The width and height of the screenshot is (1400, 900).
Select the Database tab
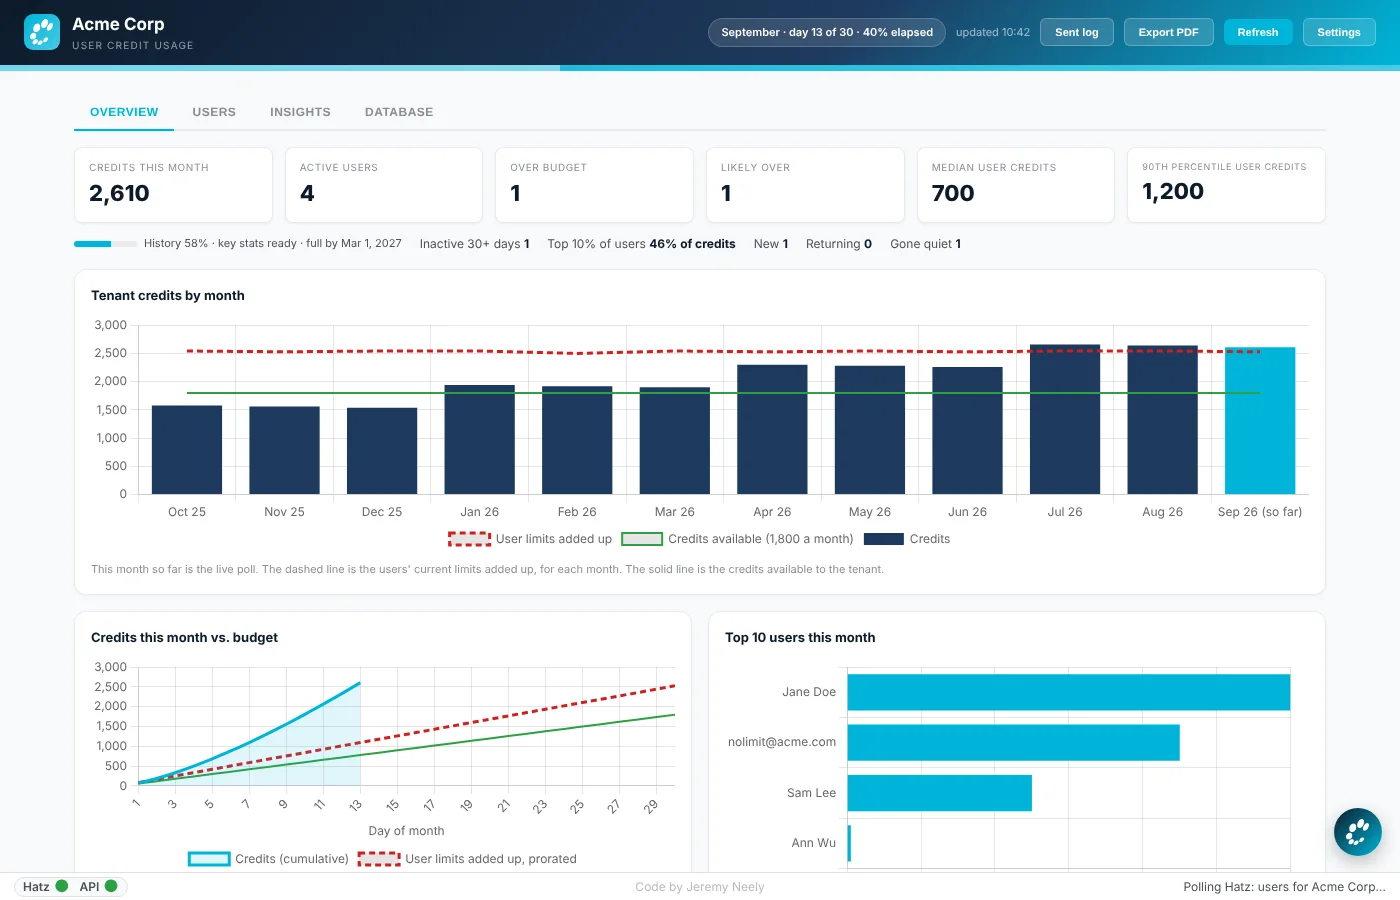click(399, 112)
